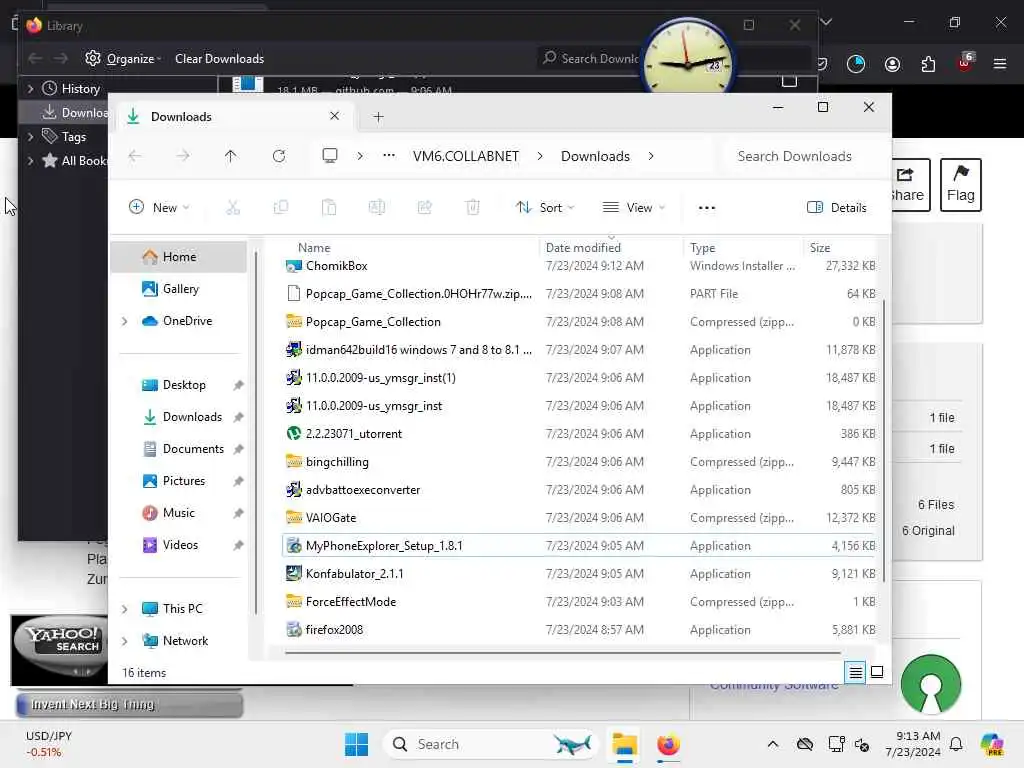Image resolution: width=1024 pixels, height=768 pixels.
Task: Expand Network in navigation pane
Action: 125,641
